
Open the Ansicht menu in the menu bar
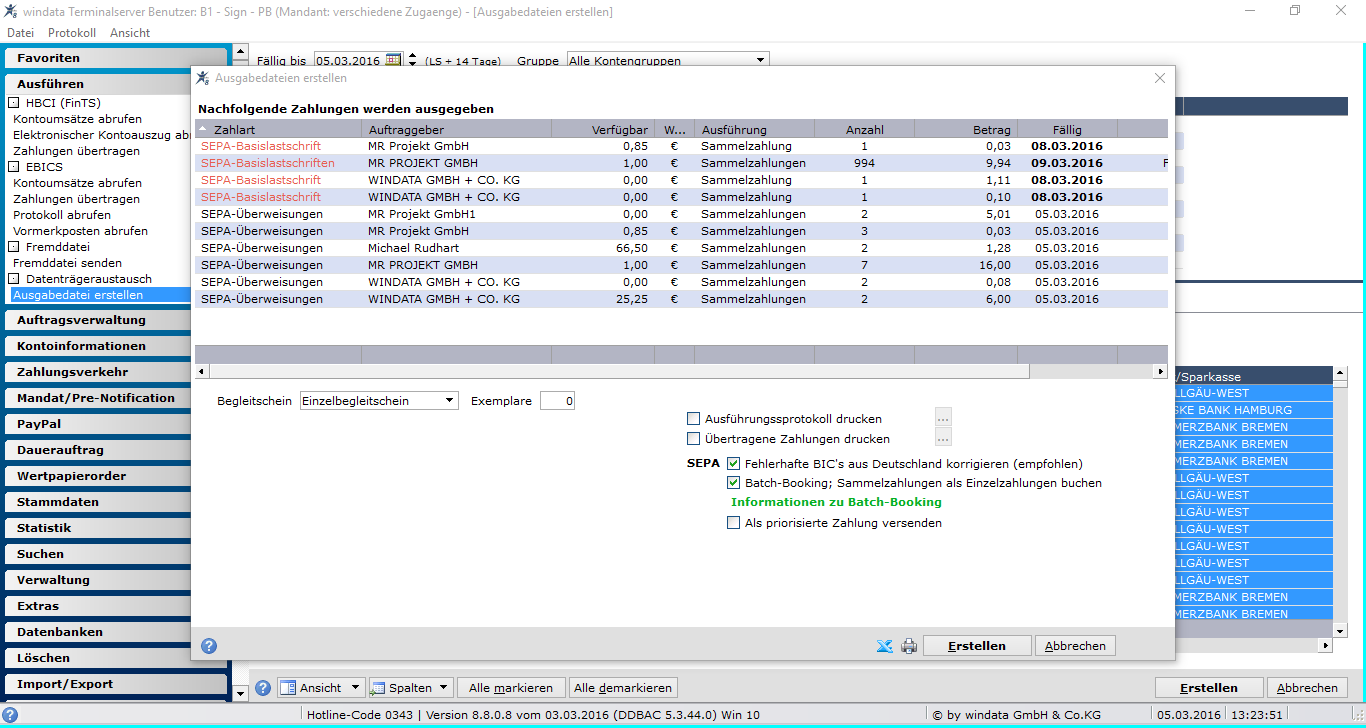pos(130,33)
